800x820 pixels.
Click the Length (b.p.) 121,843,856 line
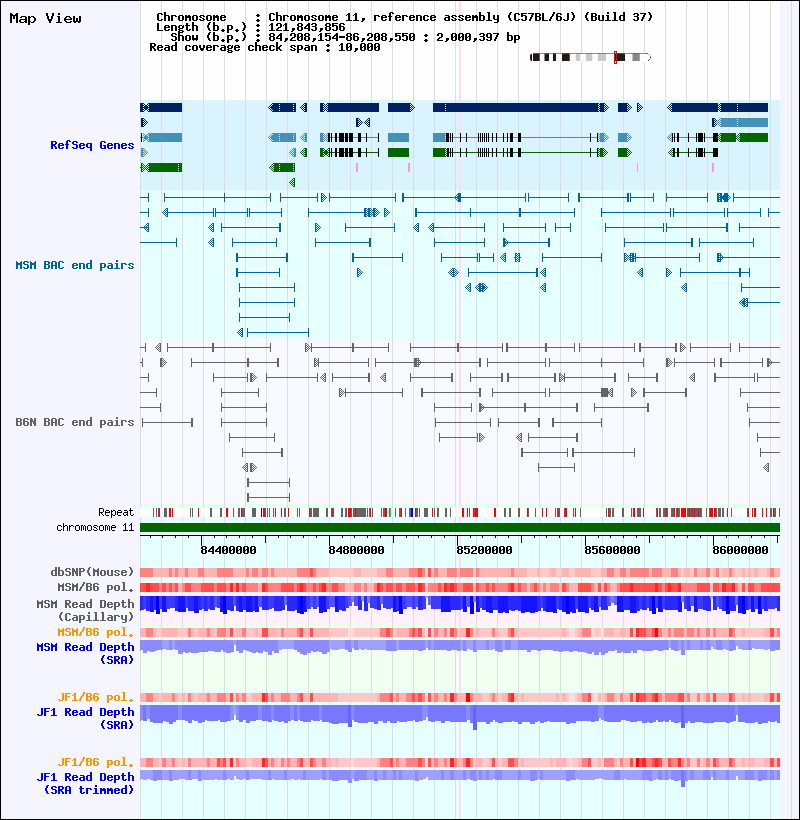[x=251, y=27]
